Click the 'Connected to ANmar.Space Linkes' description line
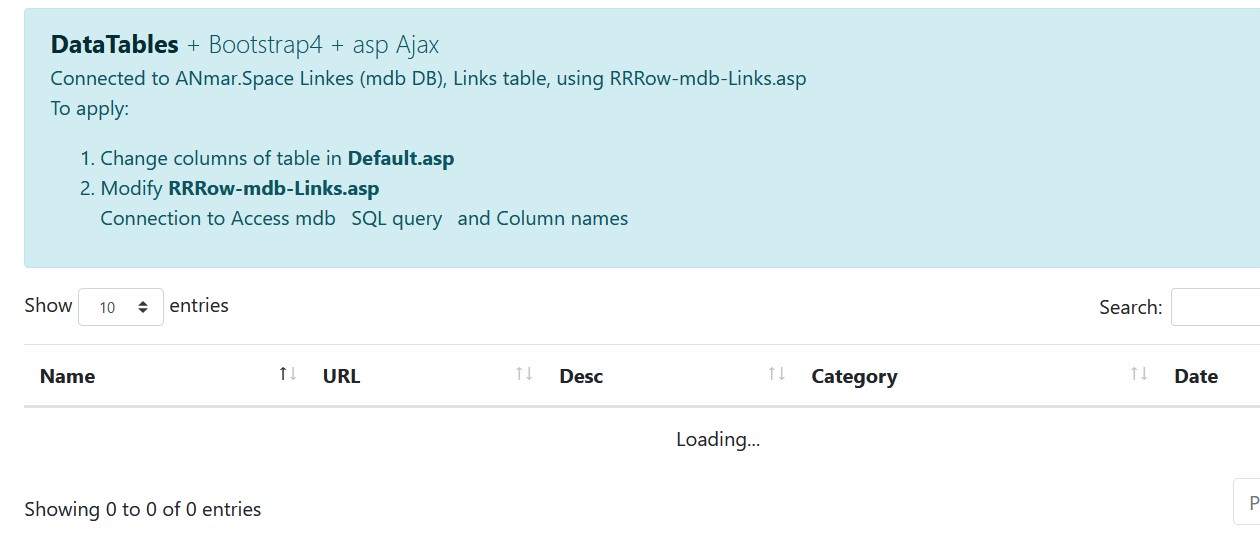This screenshot has width=1260, height=558. 428,78
